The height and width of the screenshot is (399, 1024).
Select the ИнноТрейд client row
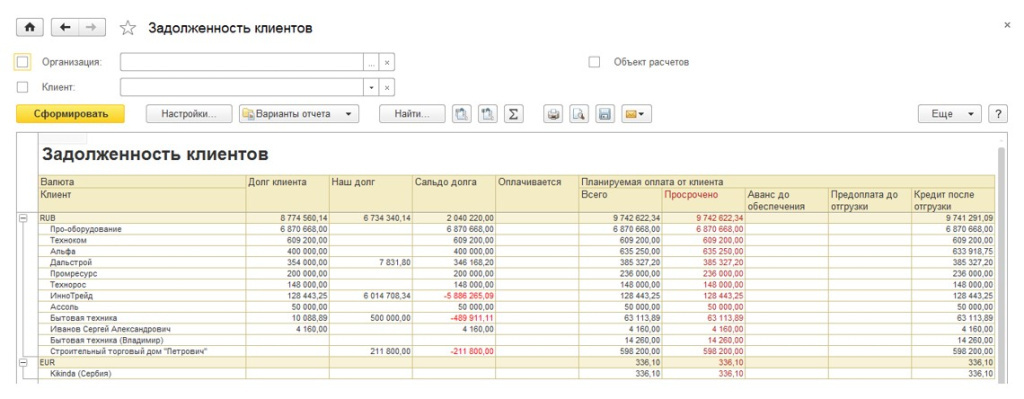coord(516,295)
